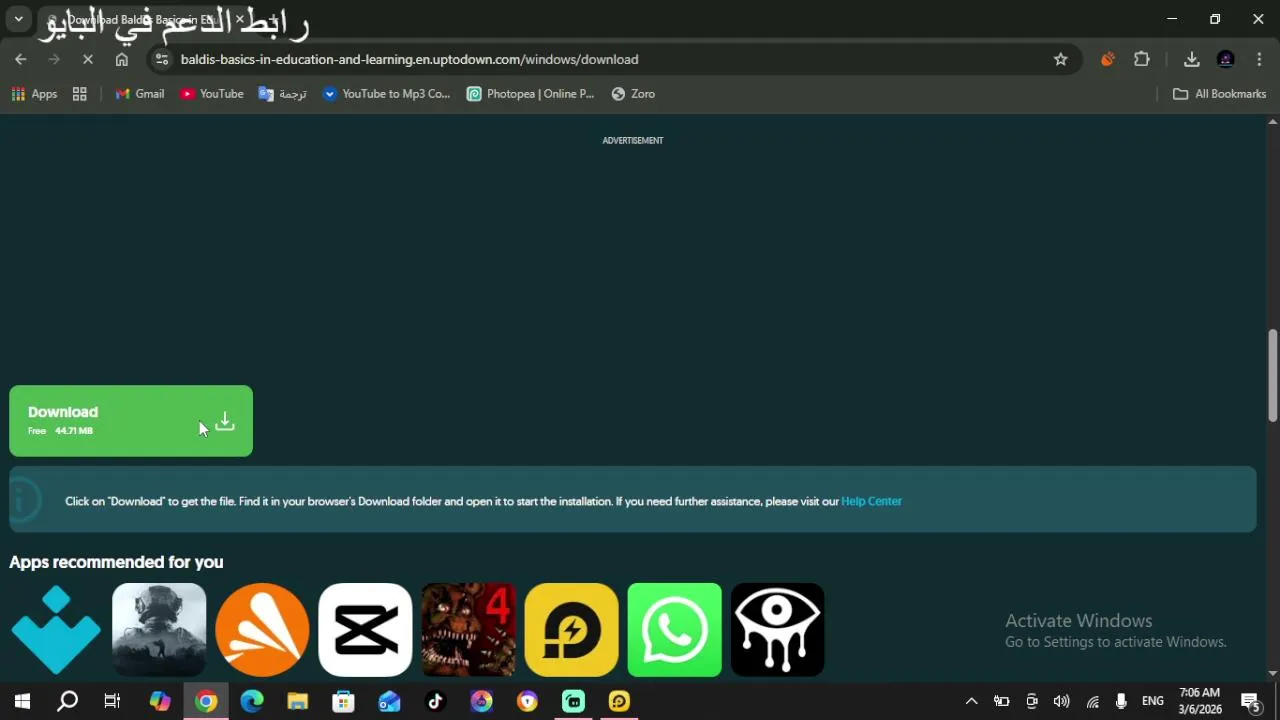Click the page vertical scrollbar thumb

point(1273,375)
